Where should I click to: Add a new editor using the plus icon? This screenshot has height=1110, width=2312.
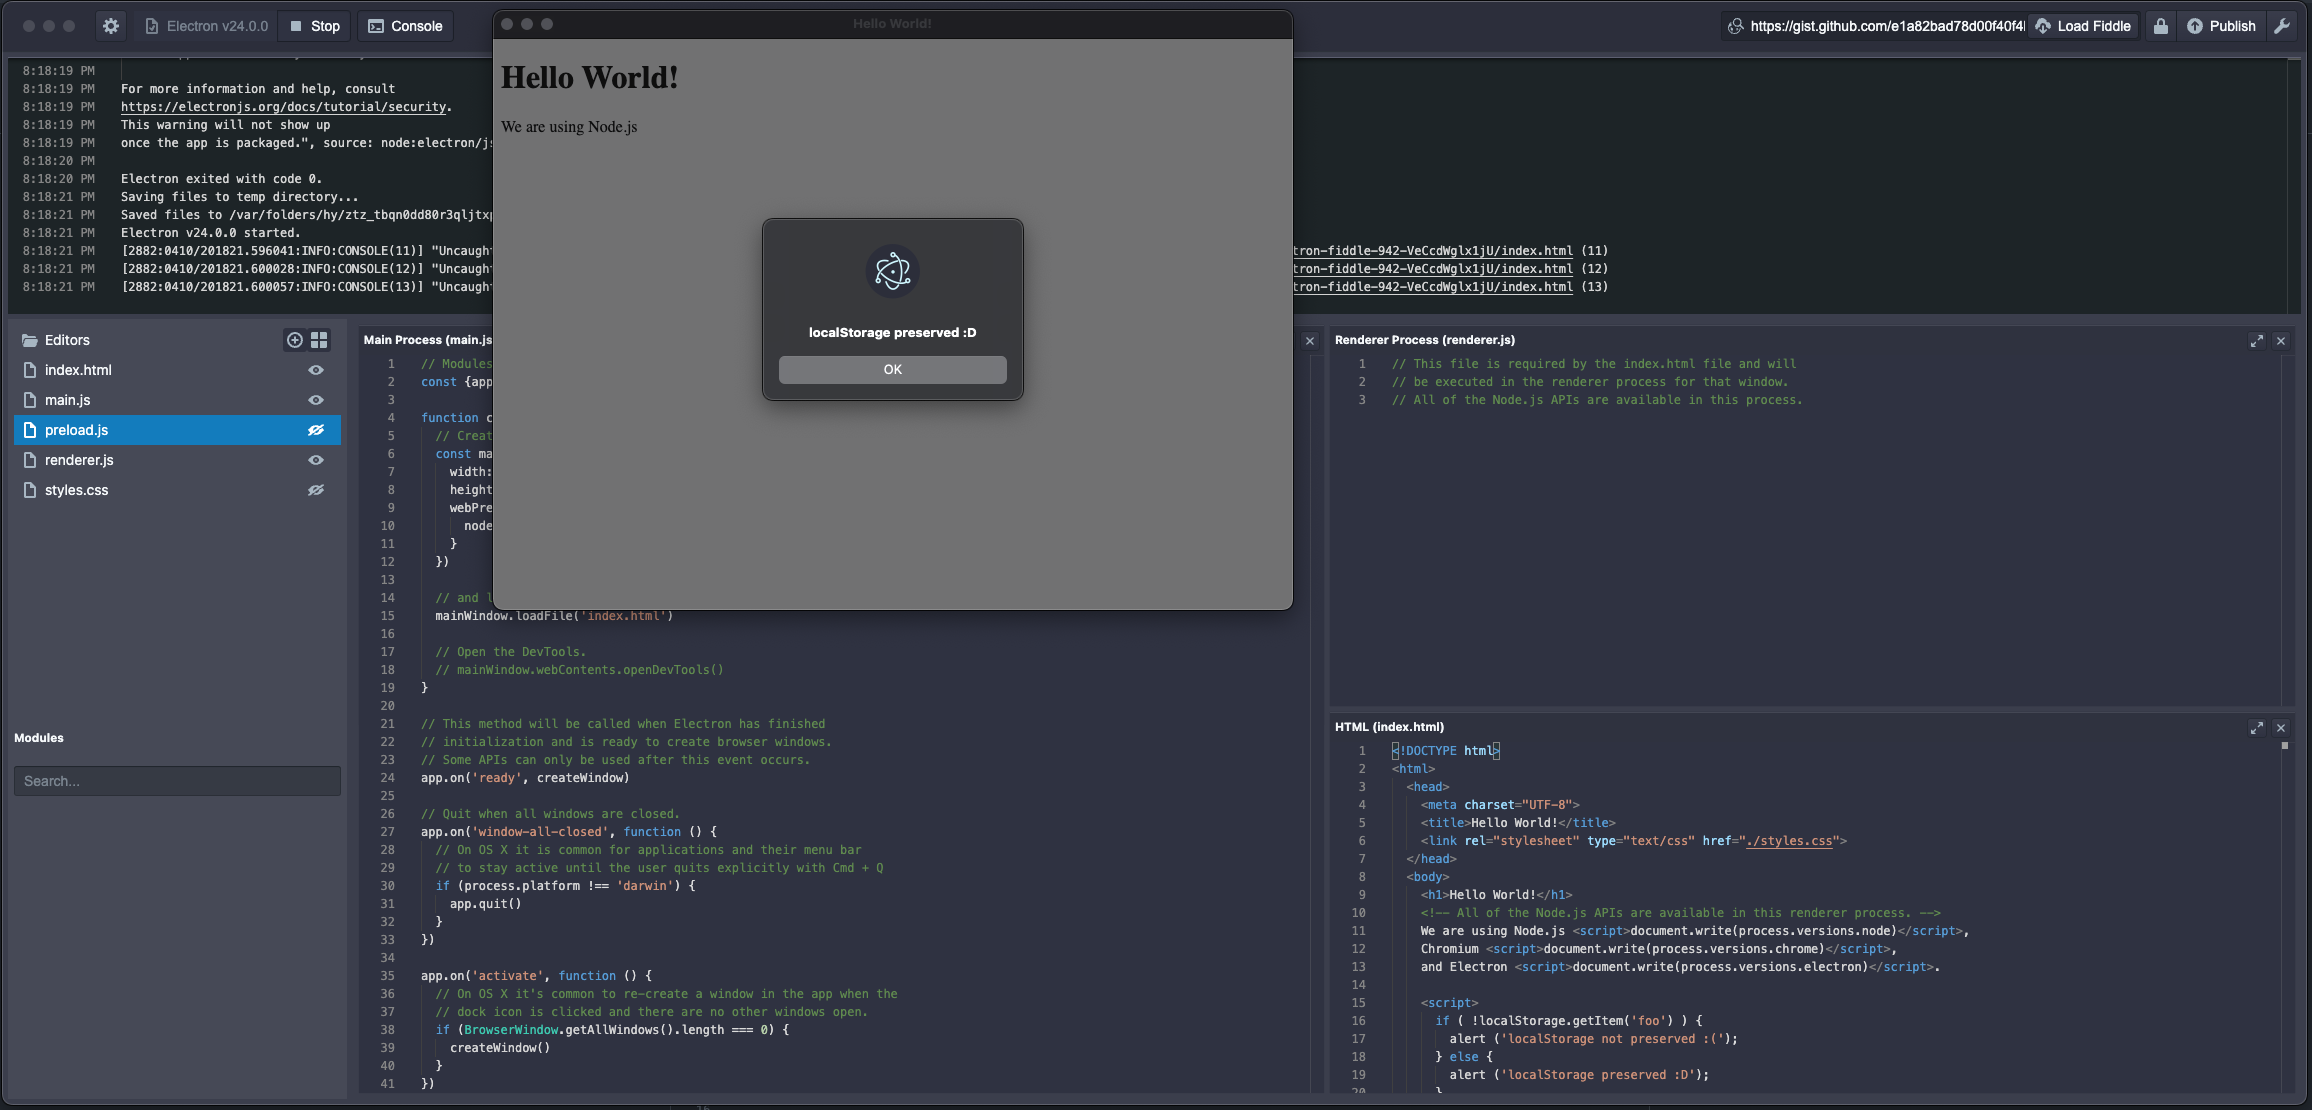[293, 340]
